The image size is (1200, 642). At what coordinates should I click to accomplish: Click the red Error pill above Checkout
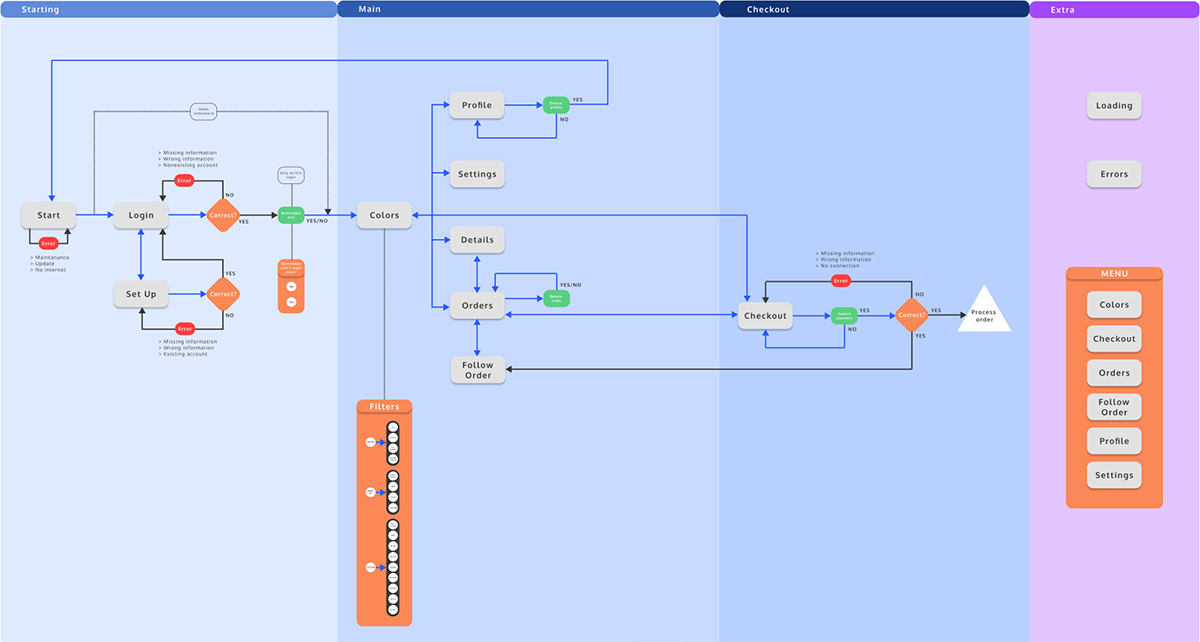tap(841, 281)
